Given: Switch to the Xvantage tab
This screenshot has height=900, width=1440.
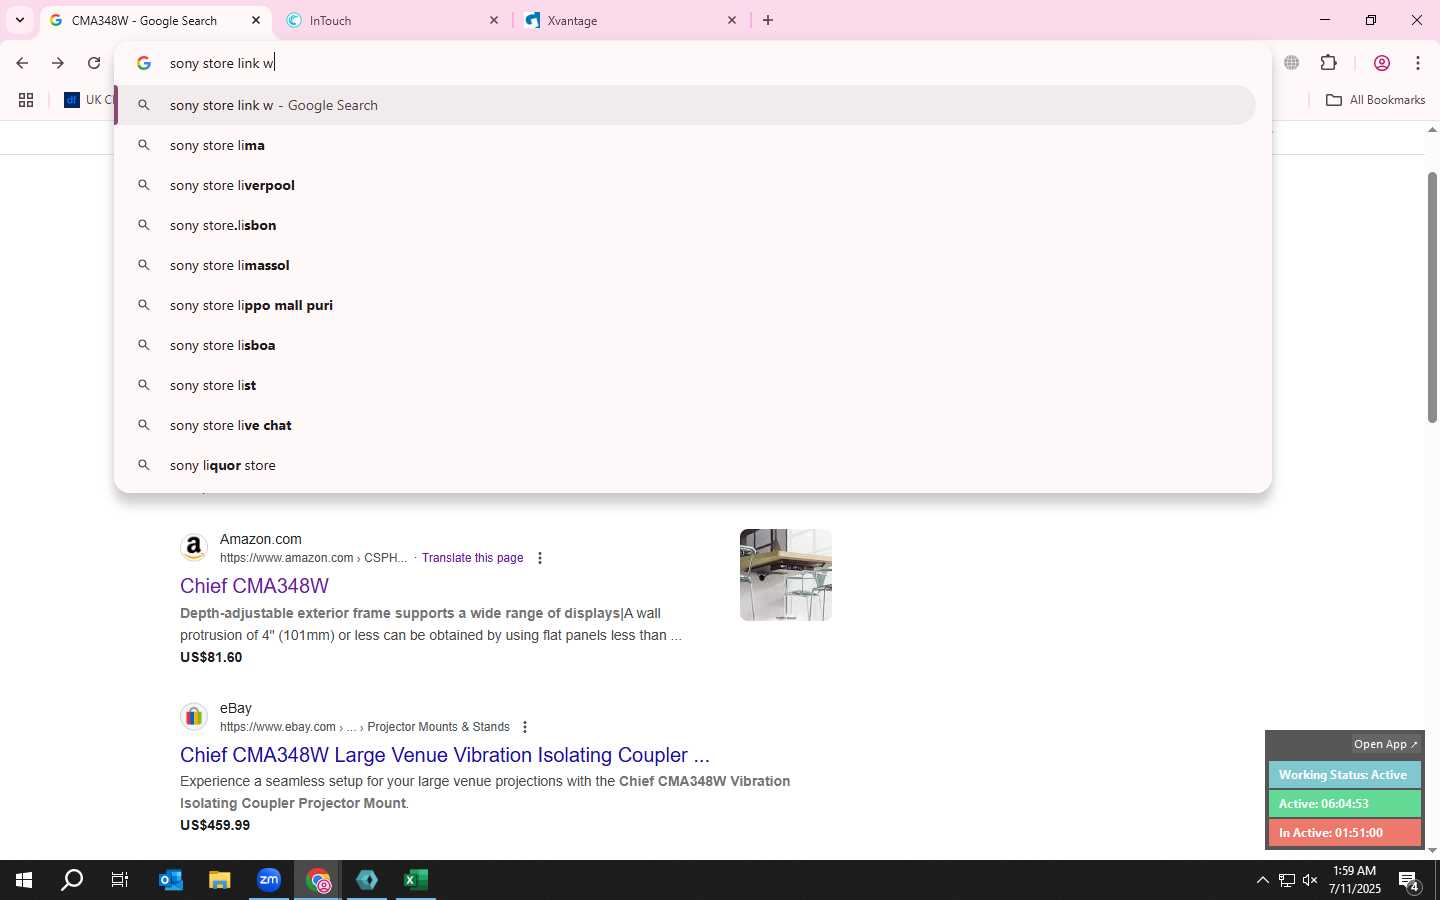Looking at the screenshot, I should pyautogui.click(x=630, y=20).
